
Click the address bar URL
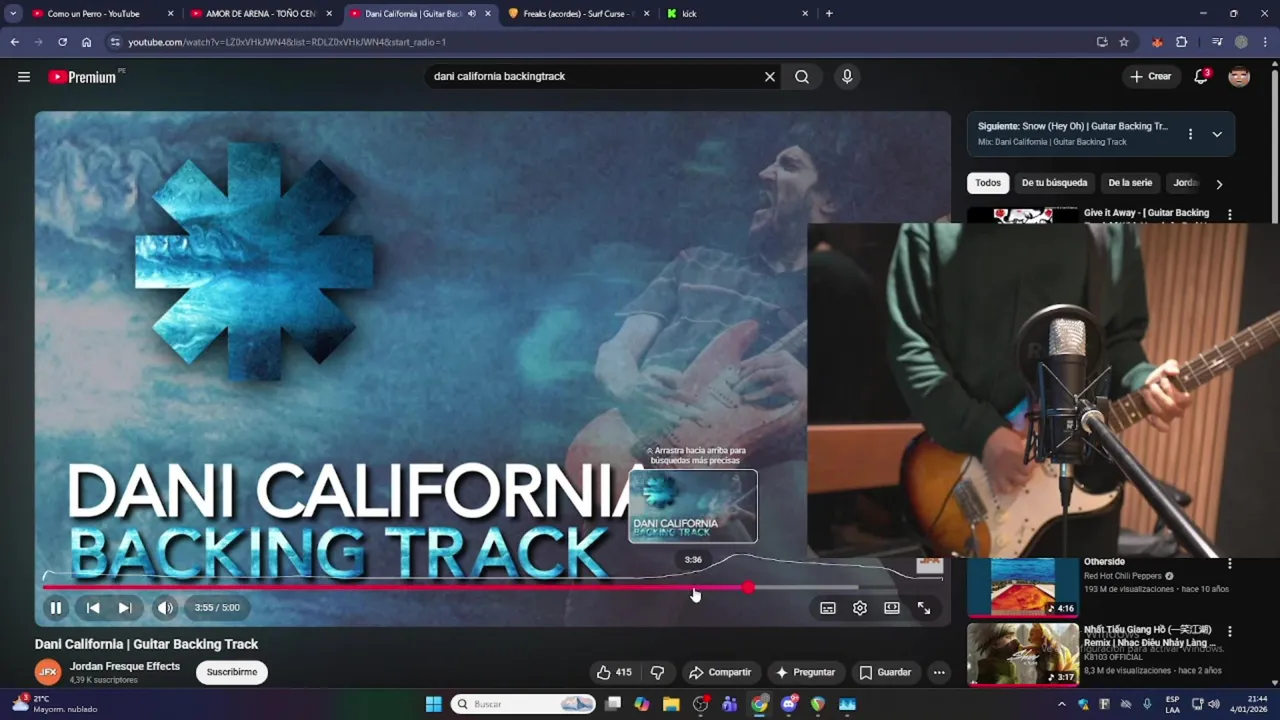[x=287, y=42]
